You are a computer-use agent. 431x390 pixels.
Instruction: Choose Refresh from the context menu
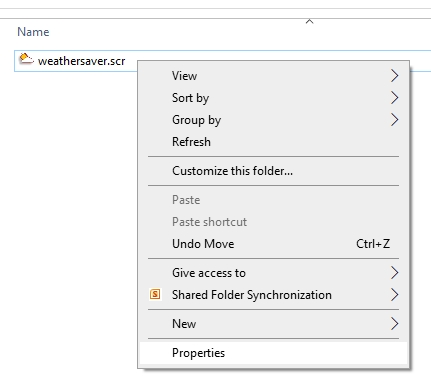(x=273, y=142)
